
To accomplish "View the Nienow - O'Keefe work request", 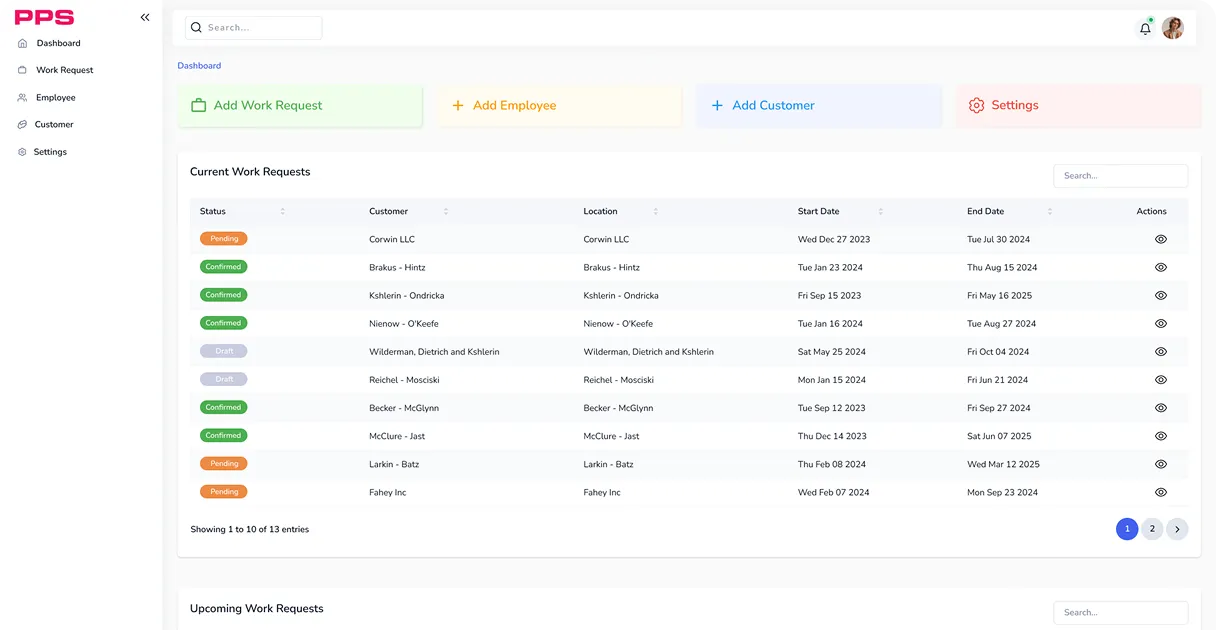I will [x=1161, y=323].
